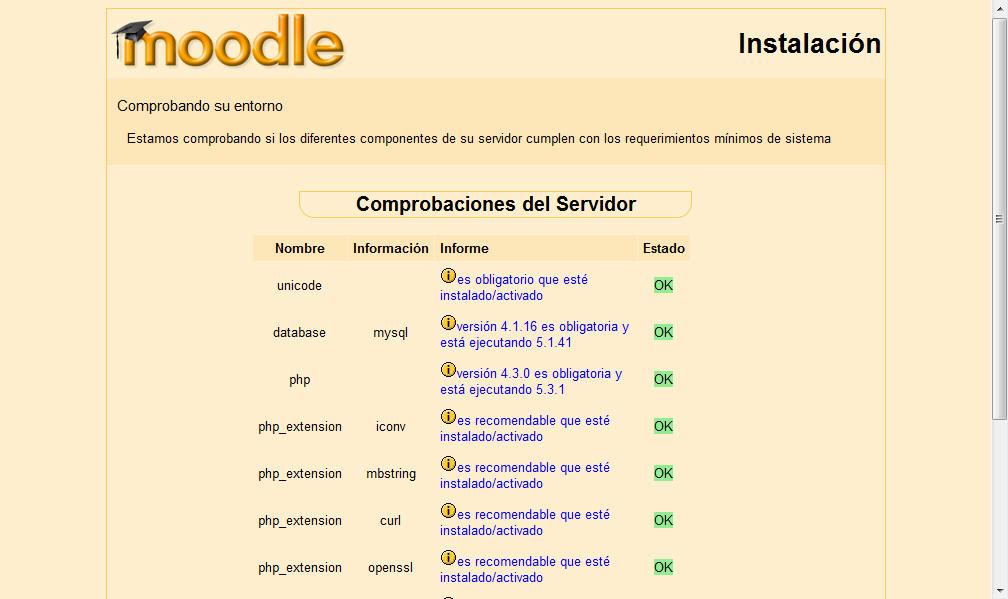The width and height of the screenshot is (1008, 599).
Task: Click the vertical scrollbar thumb
Action: click(999, 218)
